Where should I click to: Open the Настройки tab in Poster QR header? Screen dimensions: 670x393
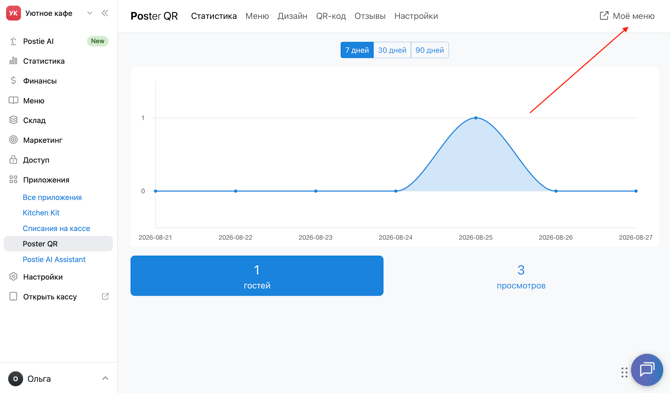416,16
